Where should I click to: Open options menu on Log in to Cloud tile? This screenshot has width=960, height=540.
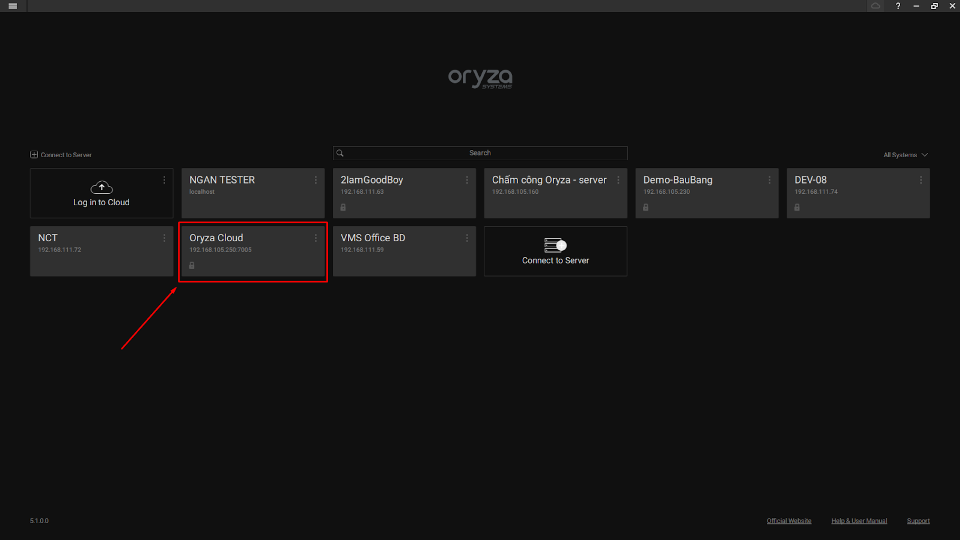[164, 180]
